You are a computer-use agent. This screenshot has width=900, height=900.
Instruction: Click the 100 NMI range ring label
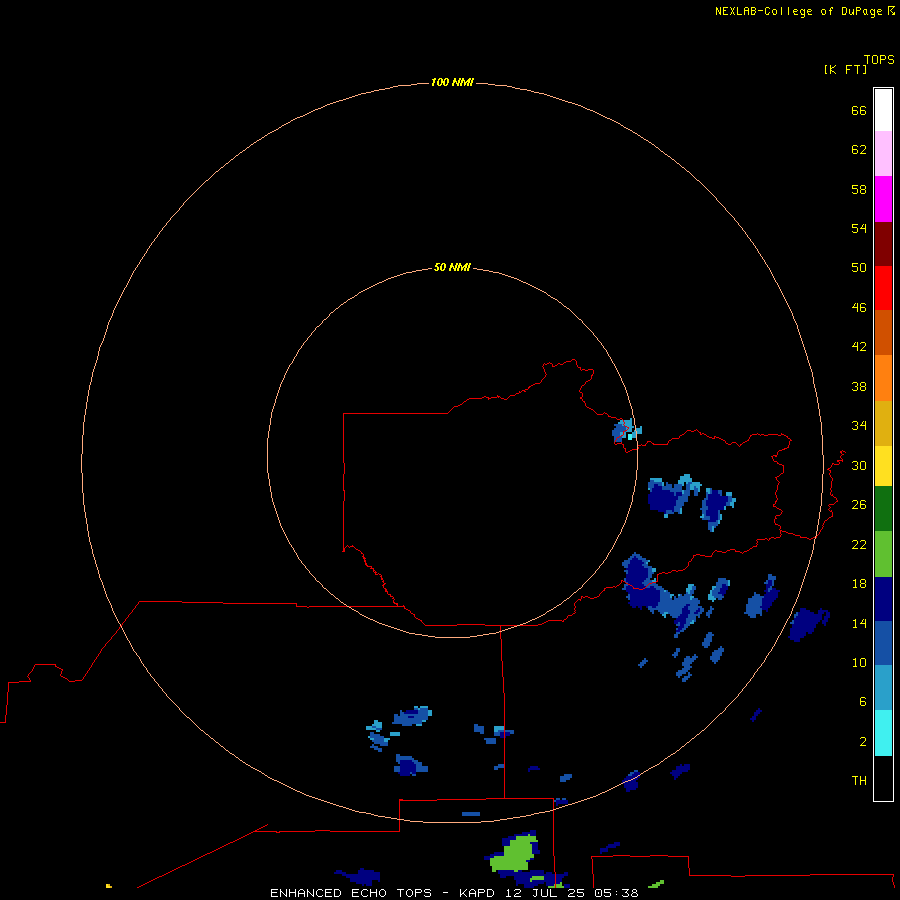[x=452, y=83]
